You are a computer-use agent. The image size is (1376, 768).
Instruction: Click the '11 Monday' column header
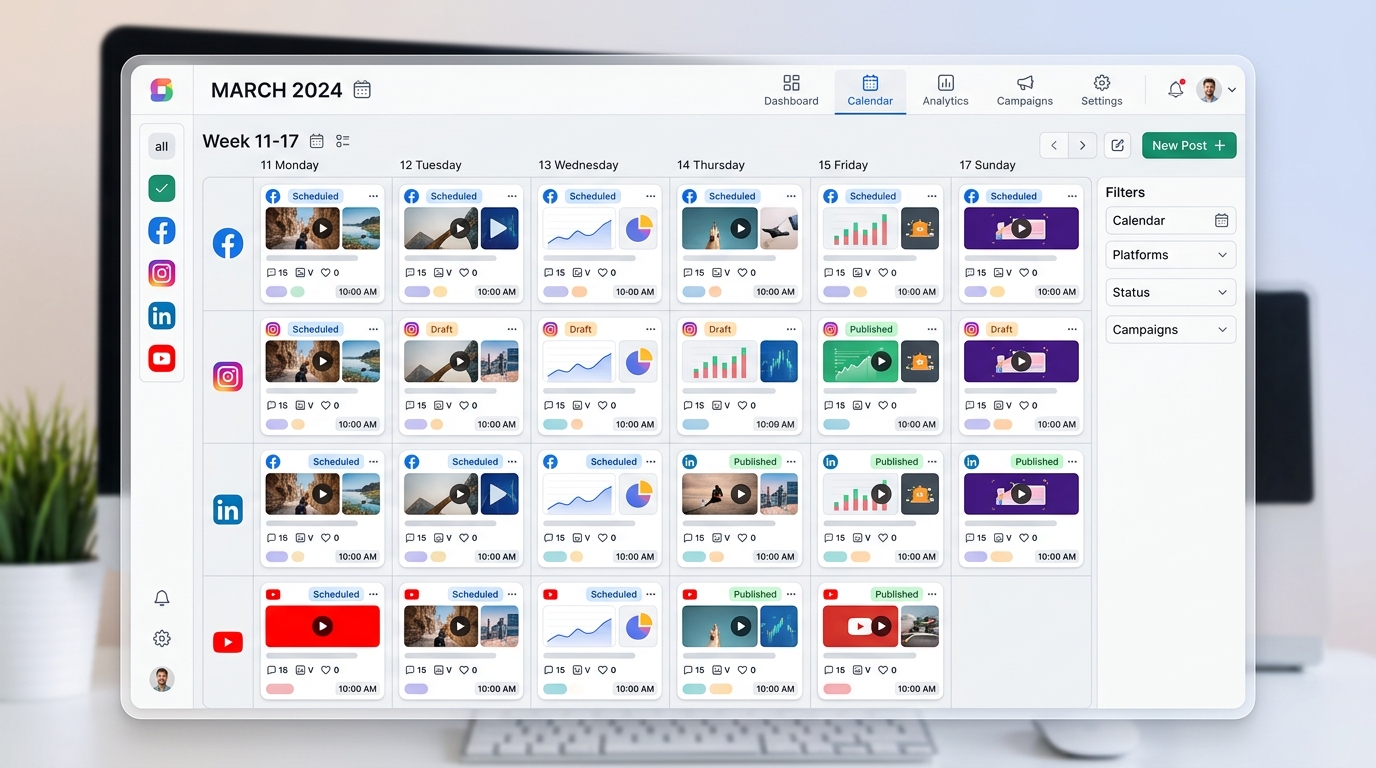pyautogui.click(x=290, y=165)
